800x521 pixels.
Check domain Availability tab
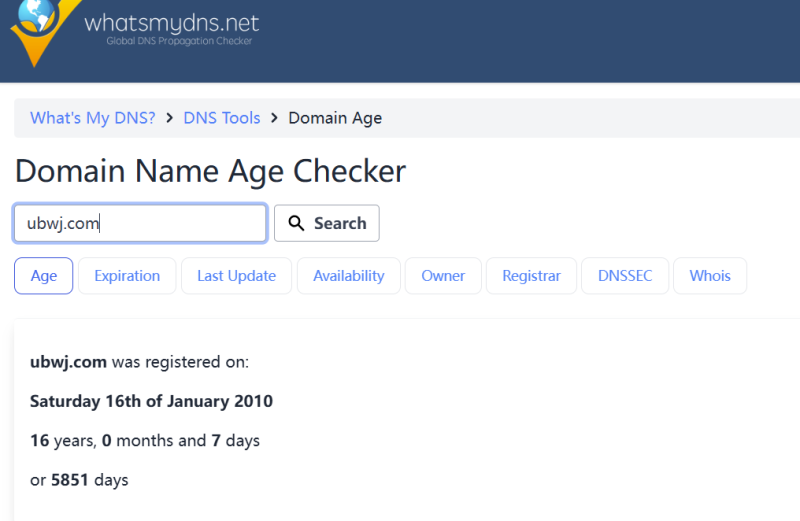point(348,276)
